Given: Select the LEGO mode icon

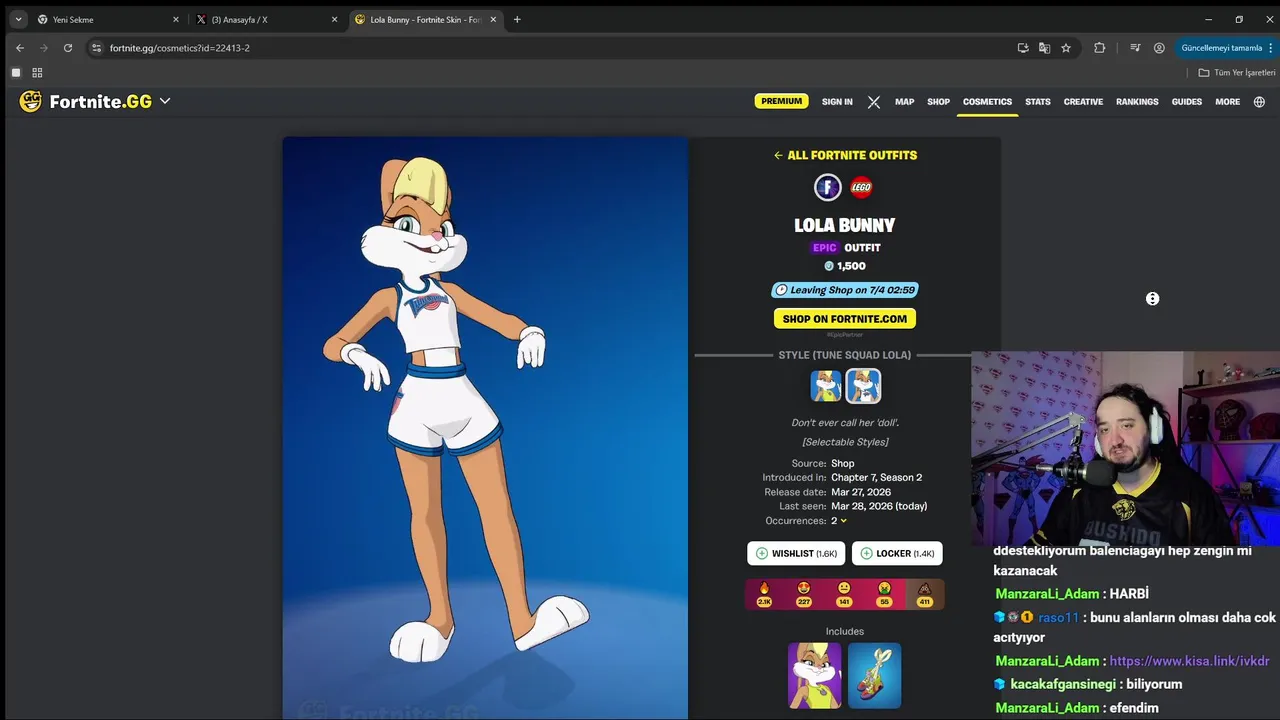Looking at the screenshot, I should click(x=861, y=187).
